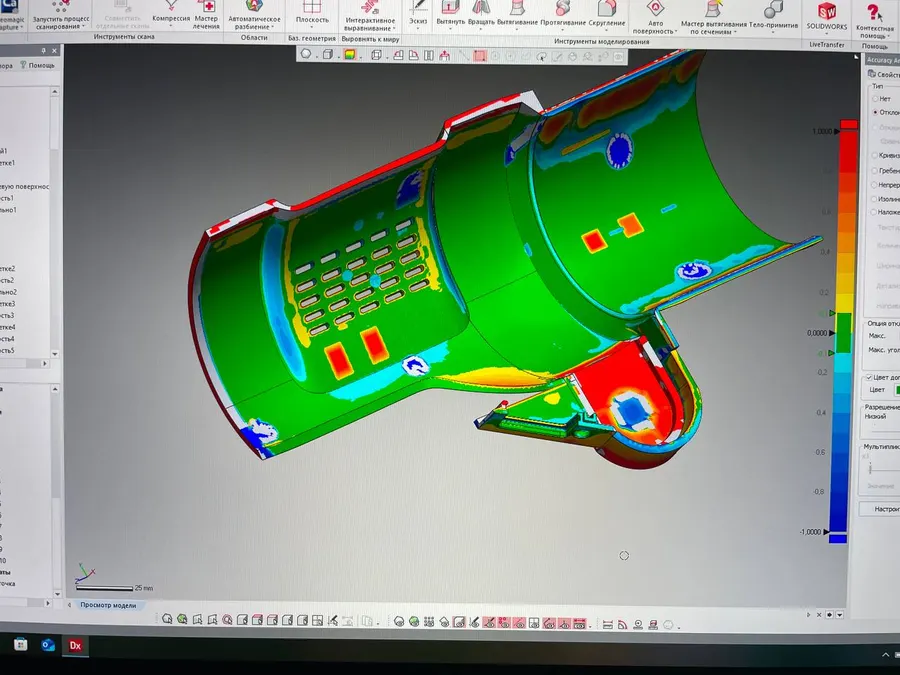Toggle the Цвет допуска checkbox

[869, 377]
